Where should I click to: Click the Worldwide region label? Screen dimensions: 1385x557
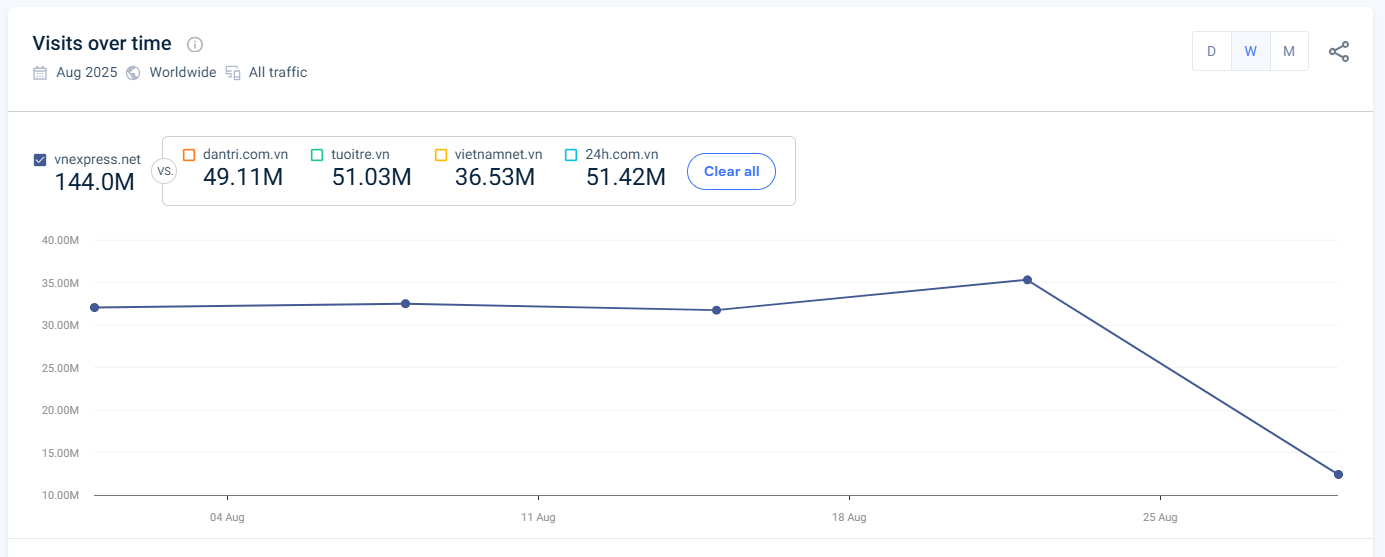pos(183,73)
